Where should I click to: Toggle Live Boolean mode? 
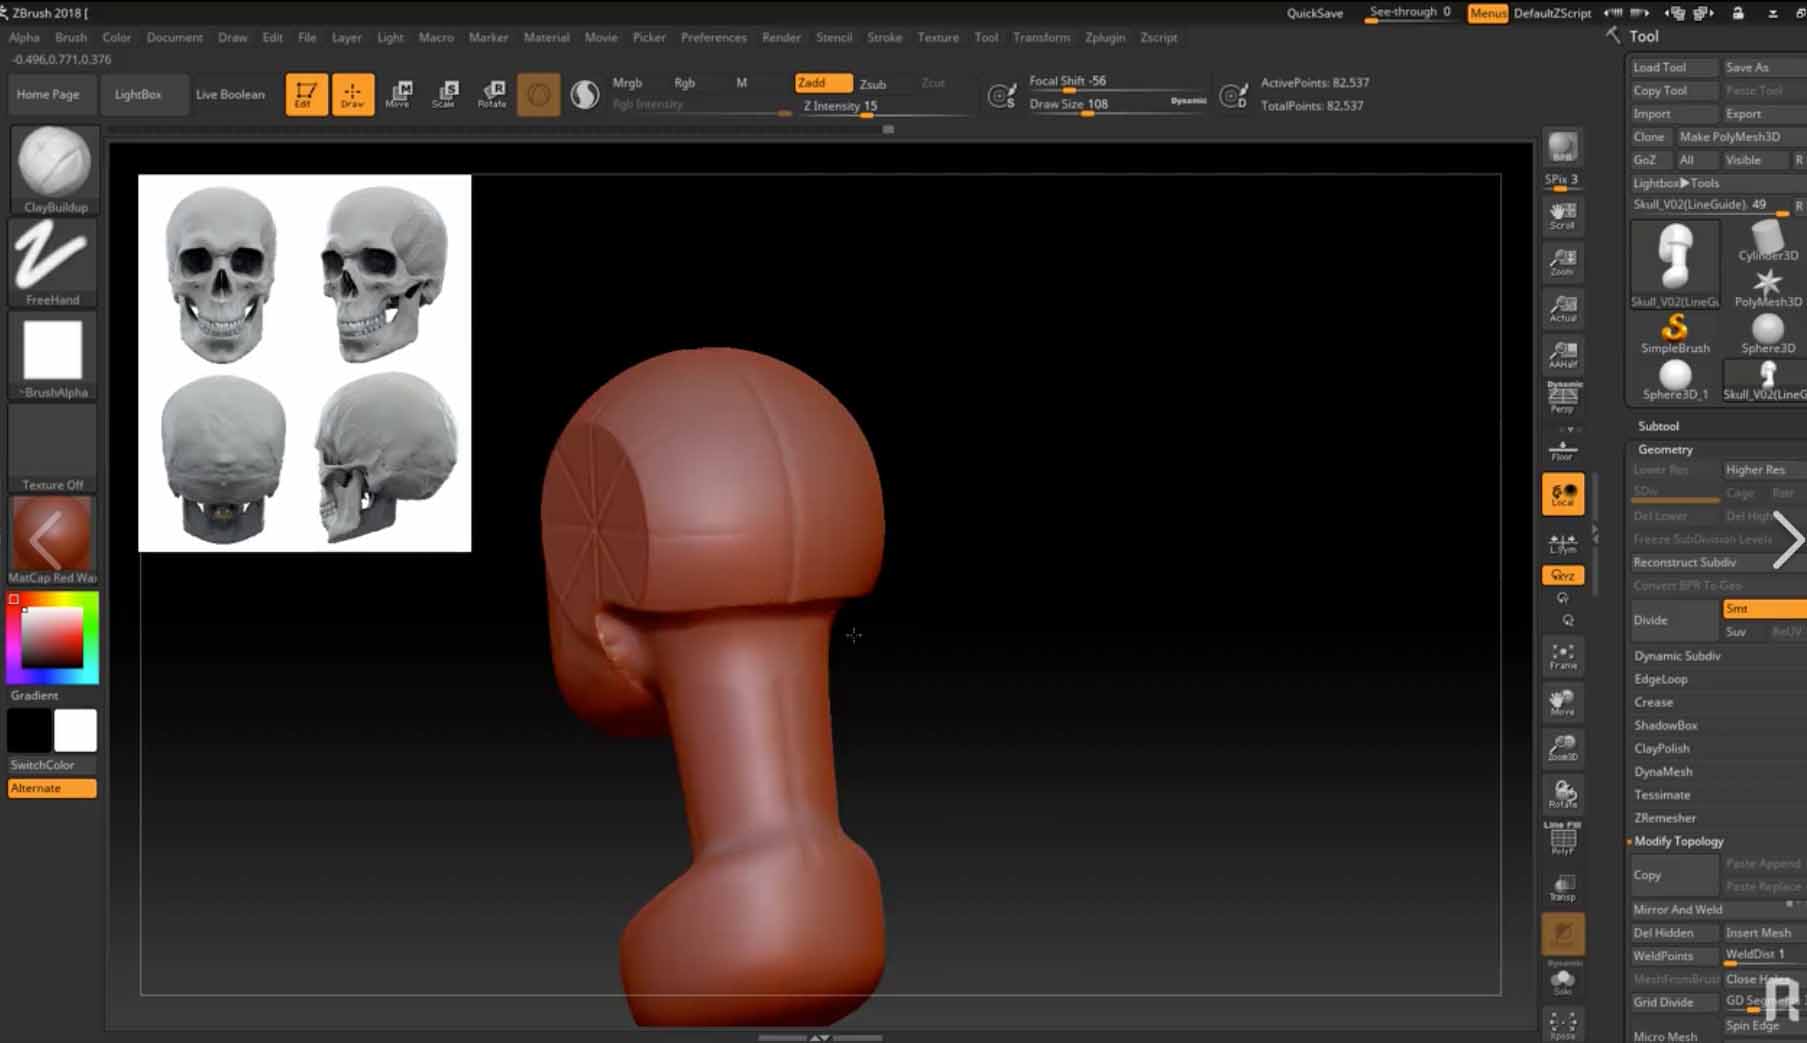230,94
